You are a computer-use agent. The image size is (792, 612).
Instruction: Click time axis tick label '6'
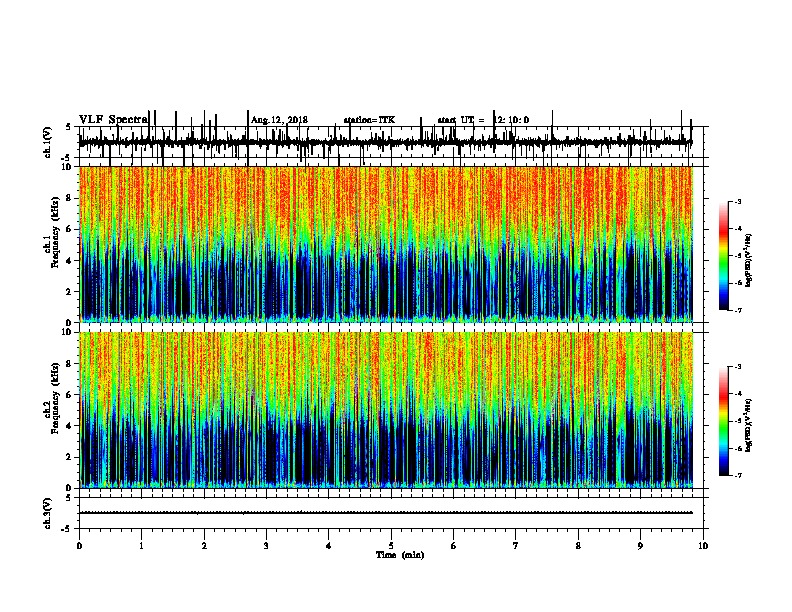[454, 545]
